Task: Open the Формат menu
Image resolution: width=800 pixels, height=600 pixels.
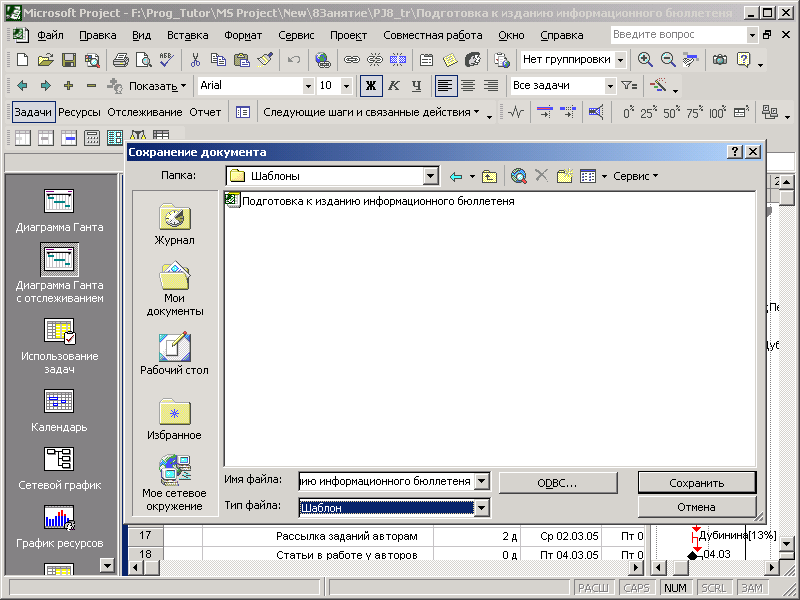Action: (243, 36)
